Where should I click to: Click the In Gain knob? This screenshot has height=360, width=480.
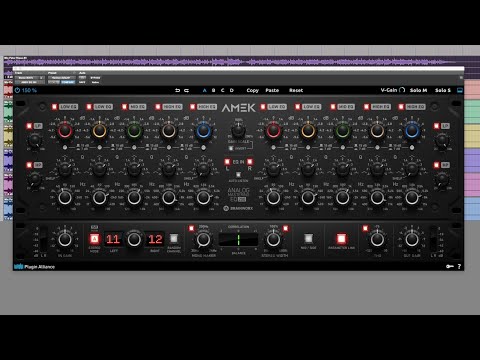coord(65,239)
